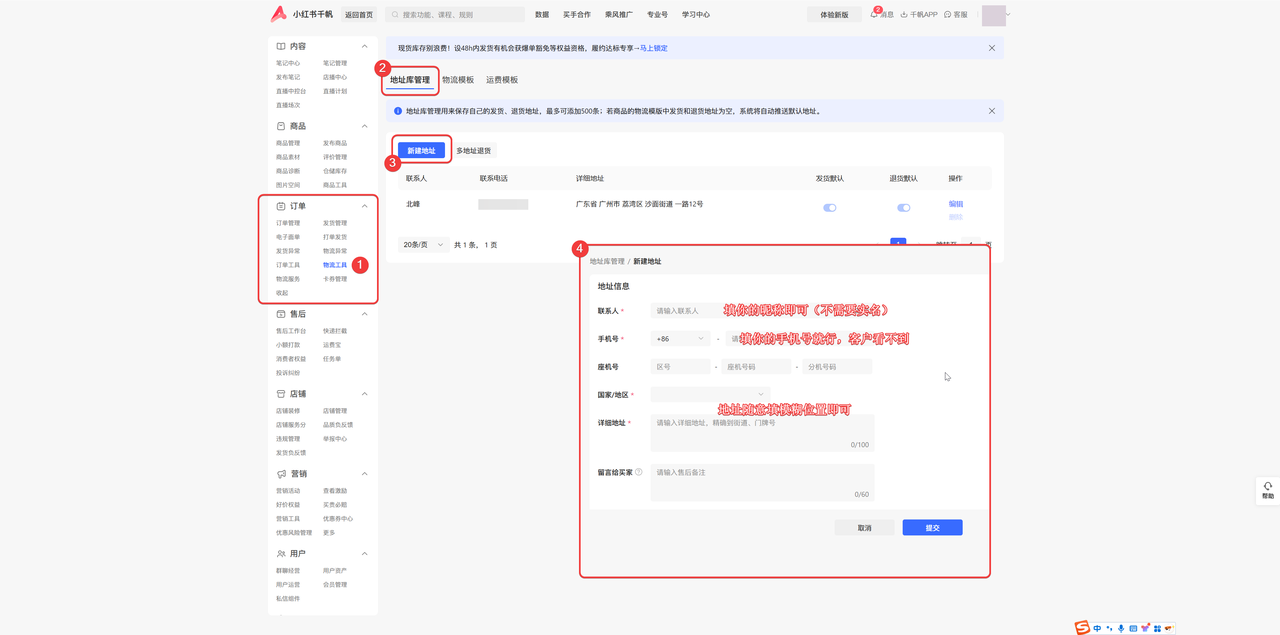Open the 20条/页 page size dropdown
1280x635 pixels.
tap(422, 245)
